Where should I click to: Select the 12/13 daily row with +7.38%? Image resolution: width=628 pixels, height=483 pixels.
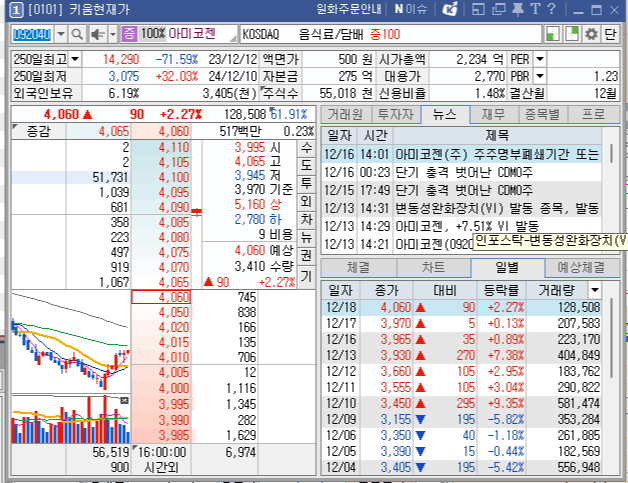tap(461, 355)
